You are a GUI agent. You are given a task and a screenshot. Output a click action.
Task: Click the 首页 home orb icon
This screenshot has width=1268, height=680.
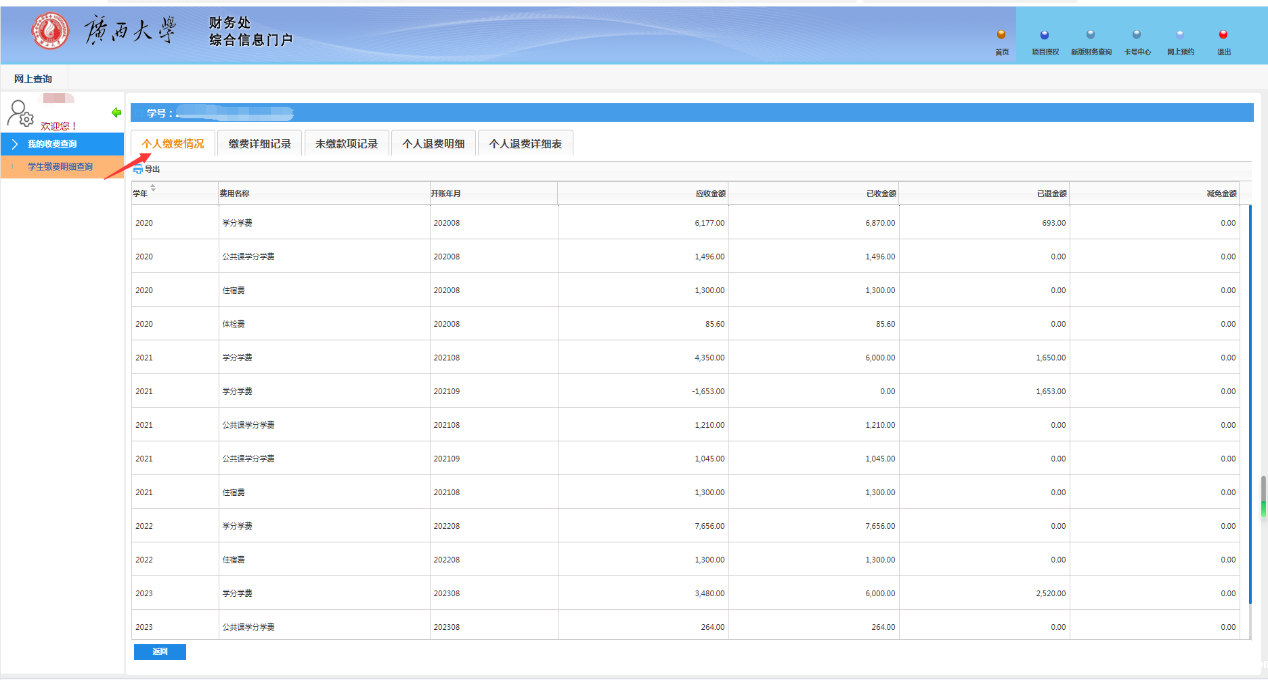(1001, 35)
